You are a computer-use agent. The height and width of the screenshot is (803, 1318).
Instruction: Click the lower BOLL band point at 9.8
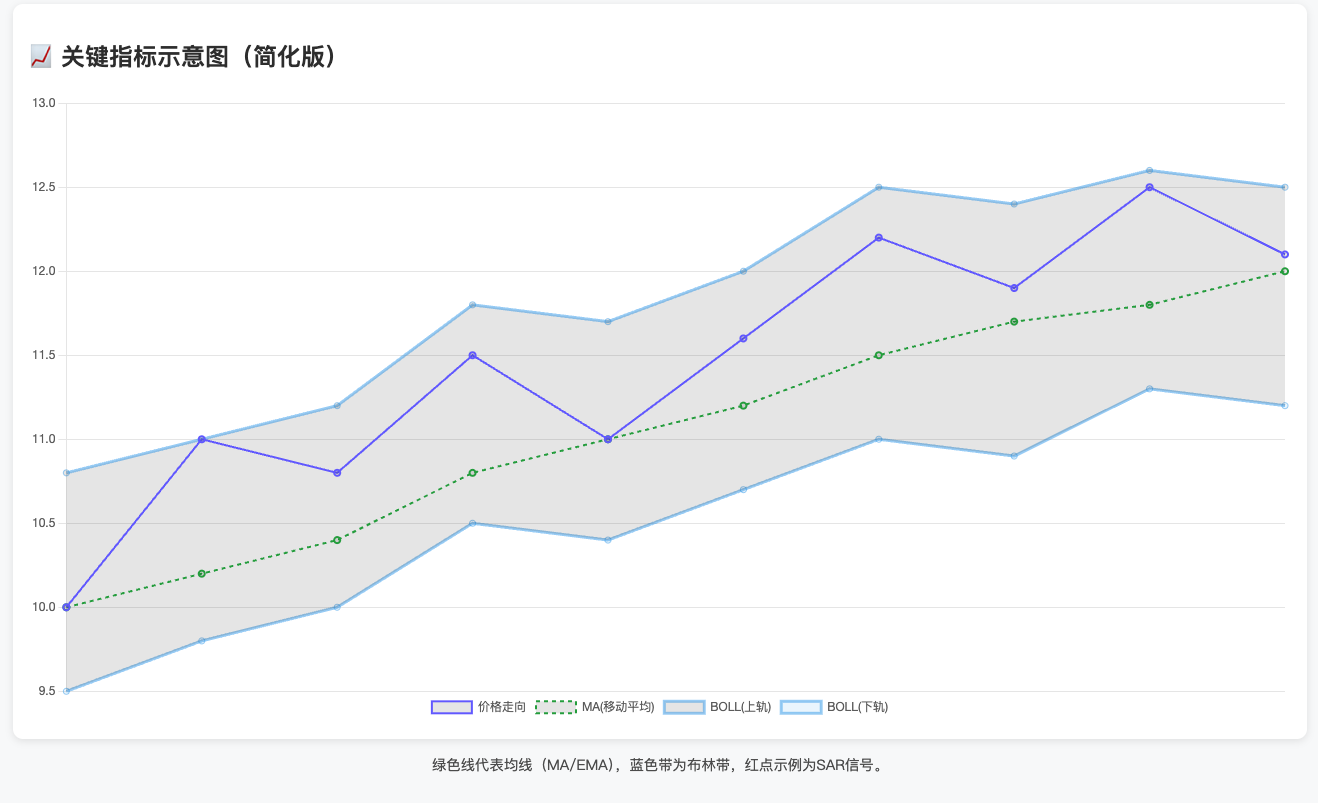201,640
